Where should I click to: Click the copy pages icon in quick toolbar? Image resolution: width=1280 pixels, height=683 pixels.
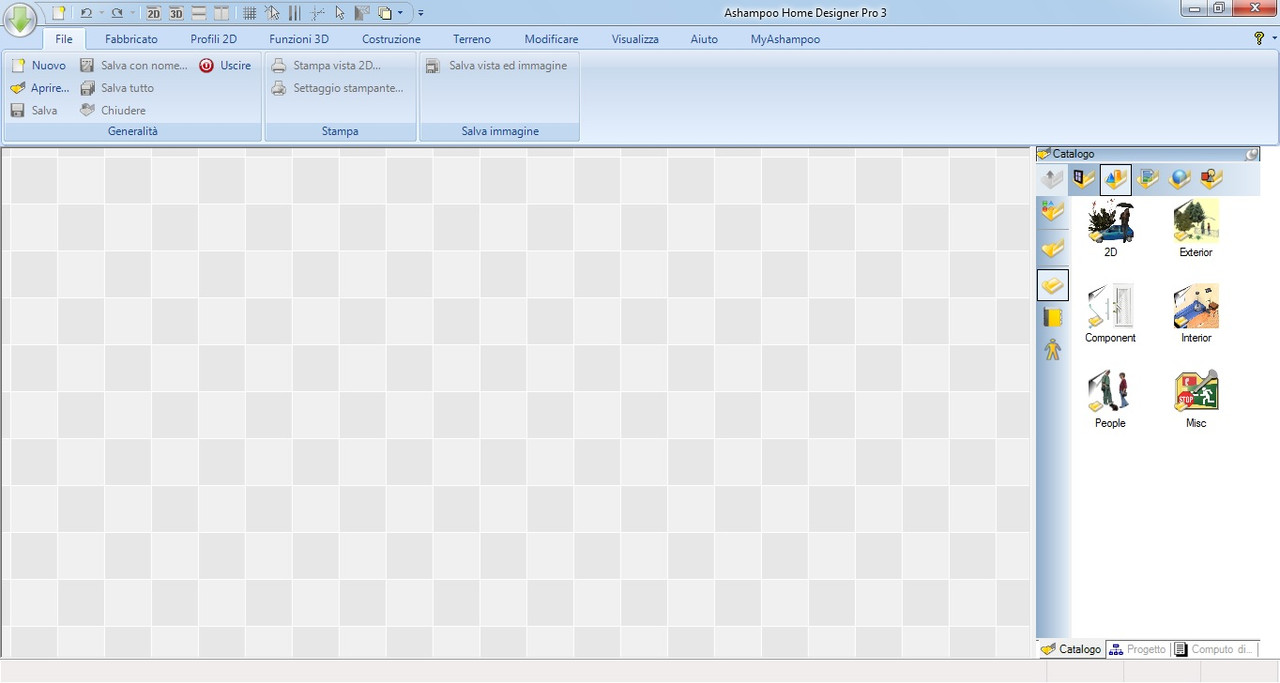pyautogui.click(x=385, y=13)
